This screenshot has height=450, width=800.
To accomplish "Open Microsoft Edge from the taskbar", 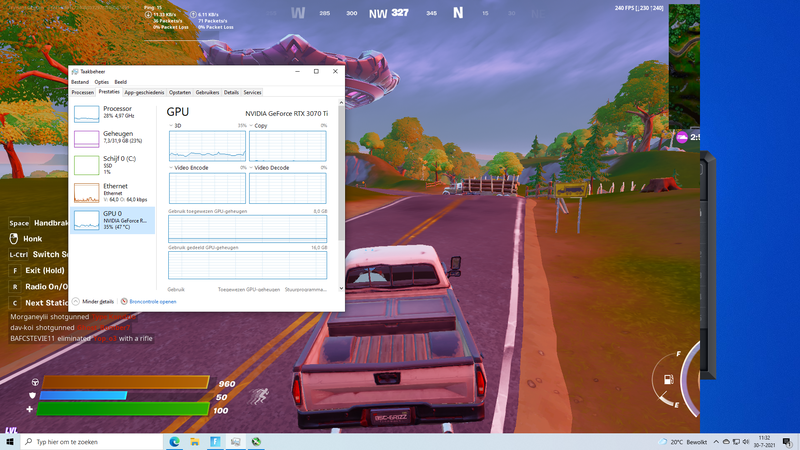I will coord(174,442).
